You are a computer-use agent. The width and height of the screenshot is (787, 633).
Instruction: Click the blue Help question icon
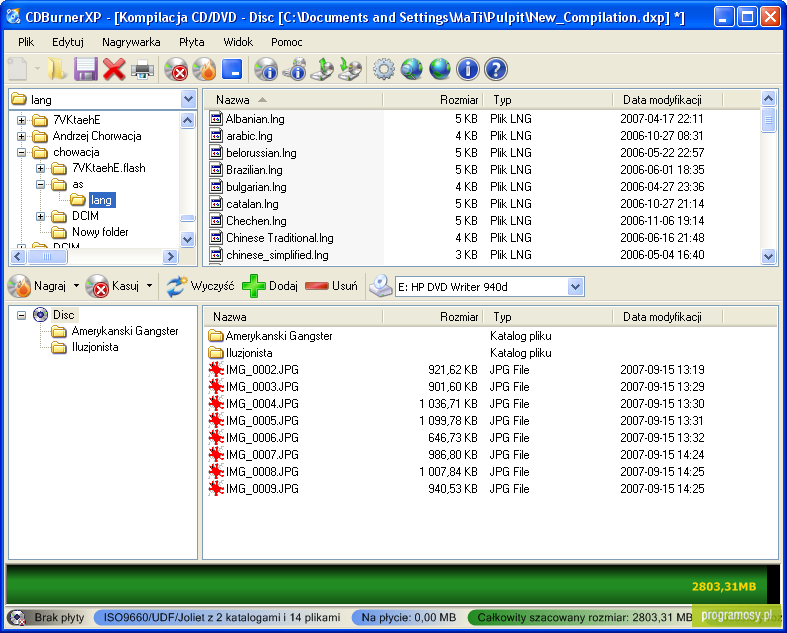coord(496,69)
